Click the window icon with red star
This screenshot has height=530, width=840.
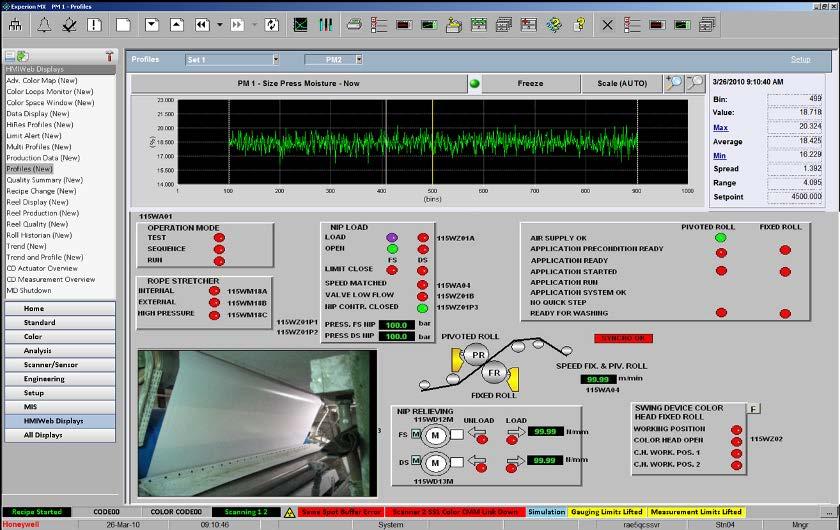[x=528, y=25]
